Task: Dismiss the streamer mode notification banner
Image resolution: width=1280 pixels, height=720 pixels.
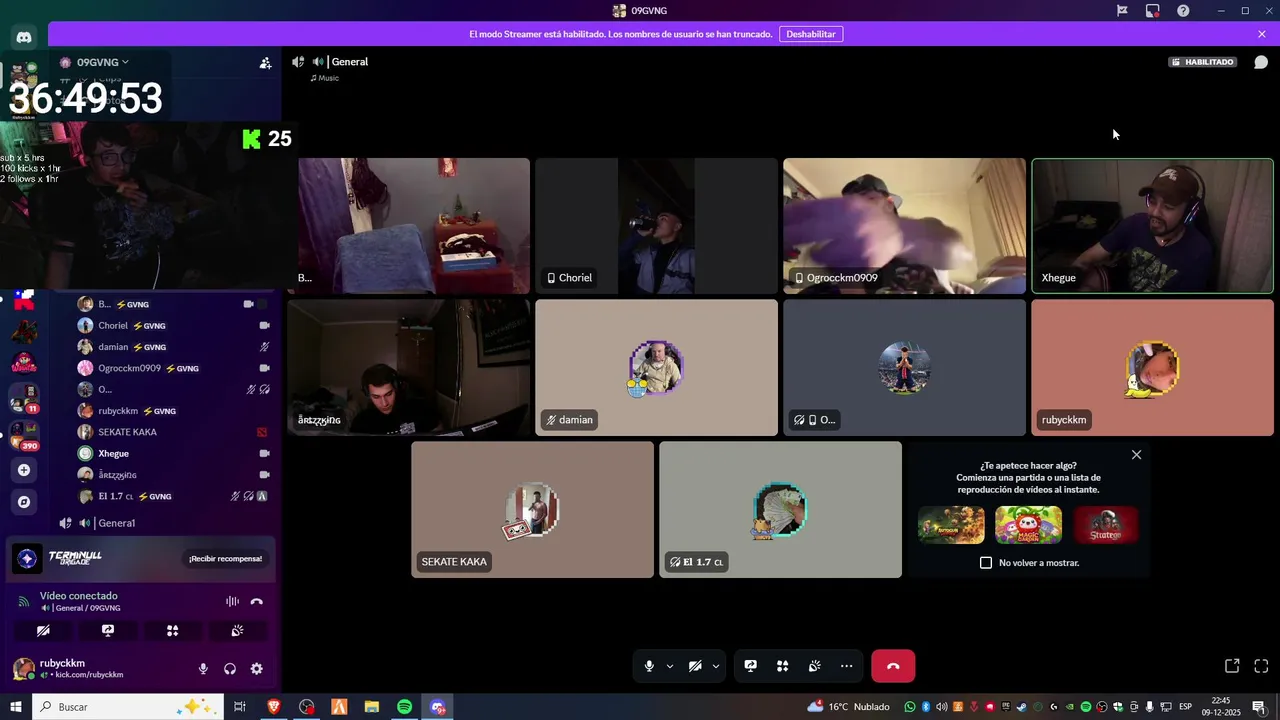Action: coord(1262,34)
